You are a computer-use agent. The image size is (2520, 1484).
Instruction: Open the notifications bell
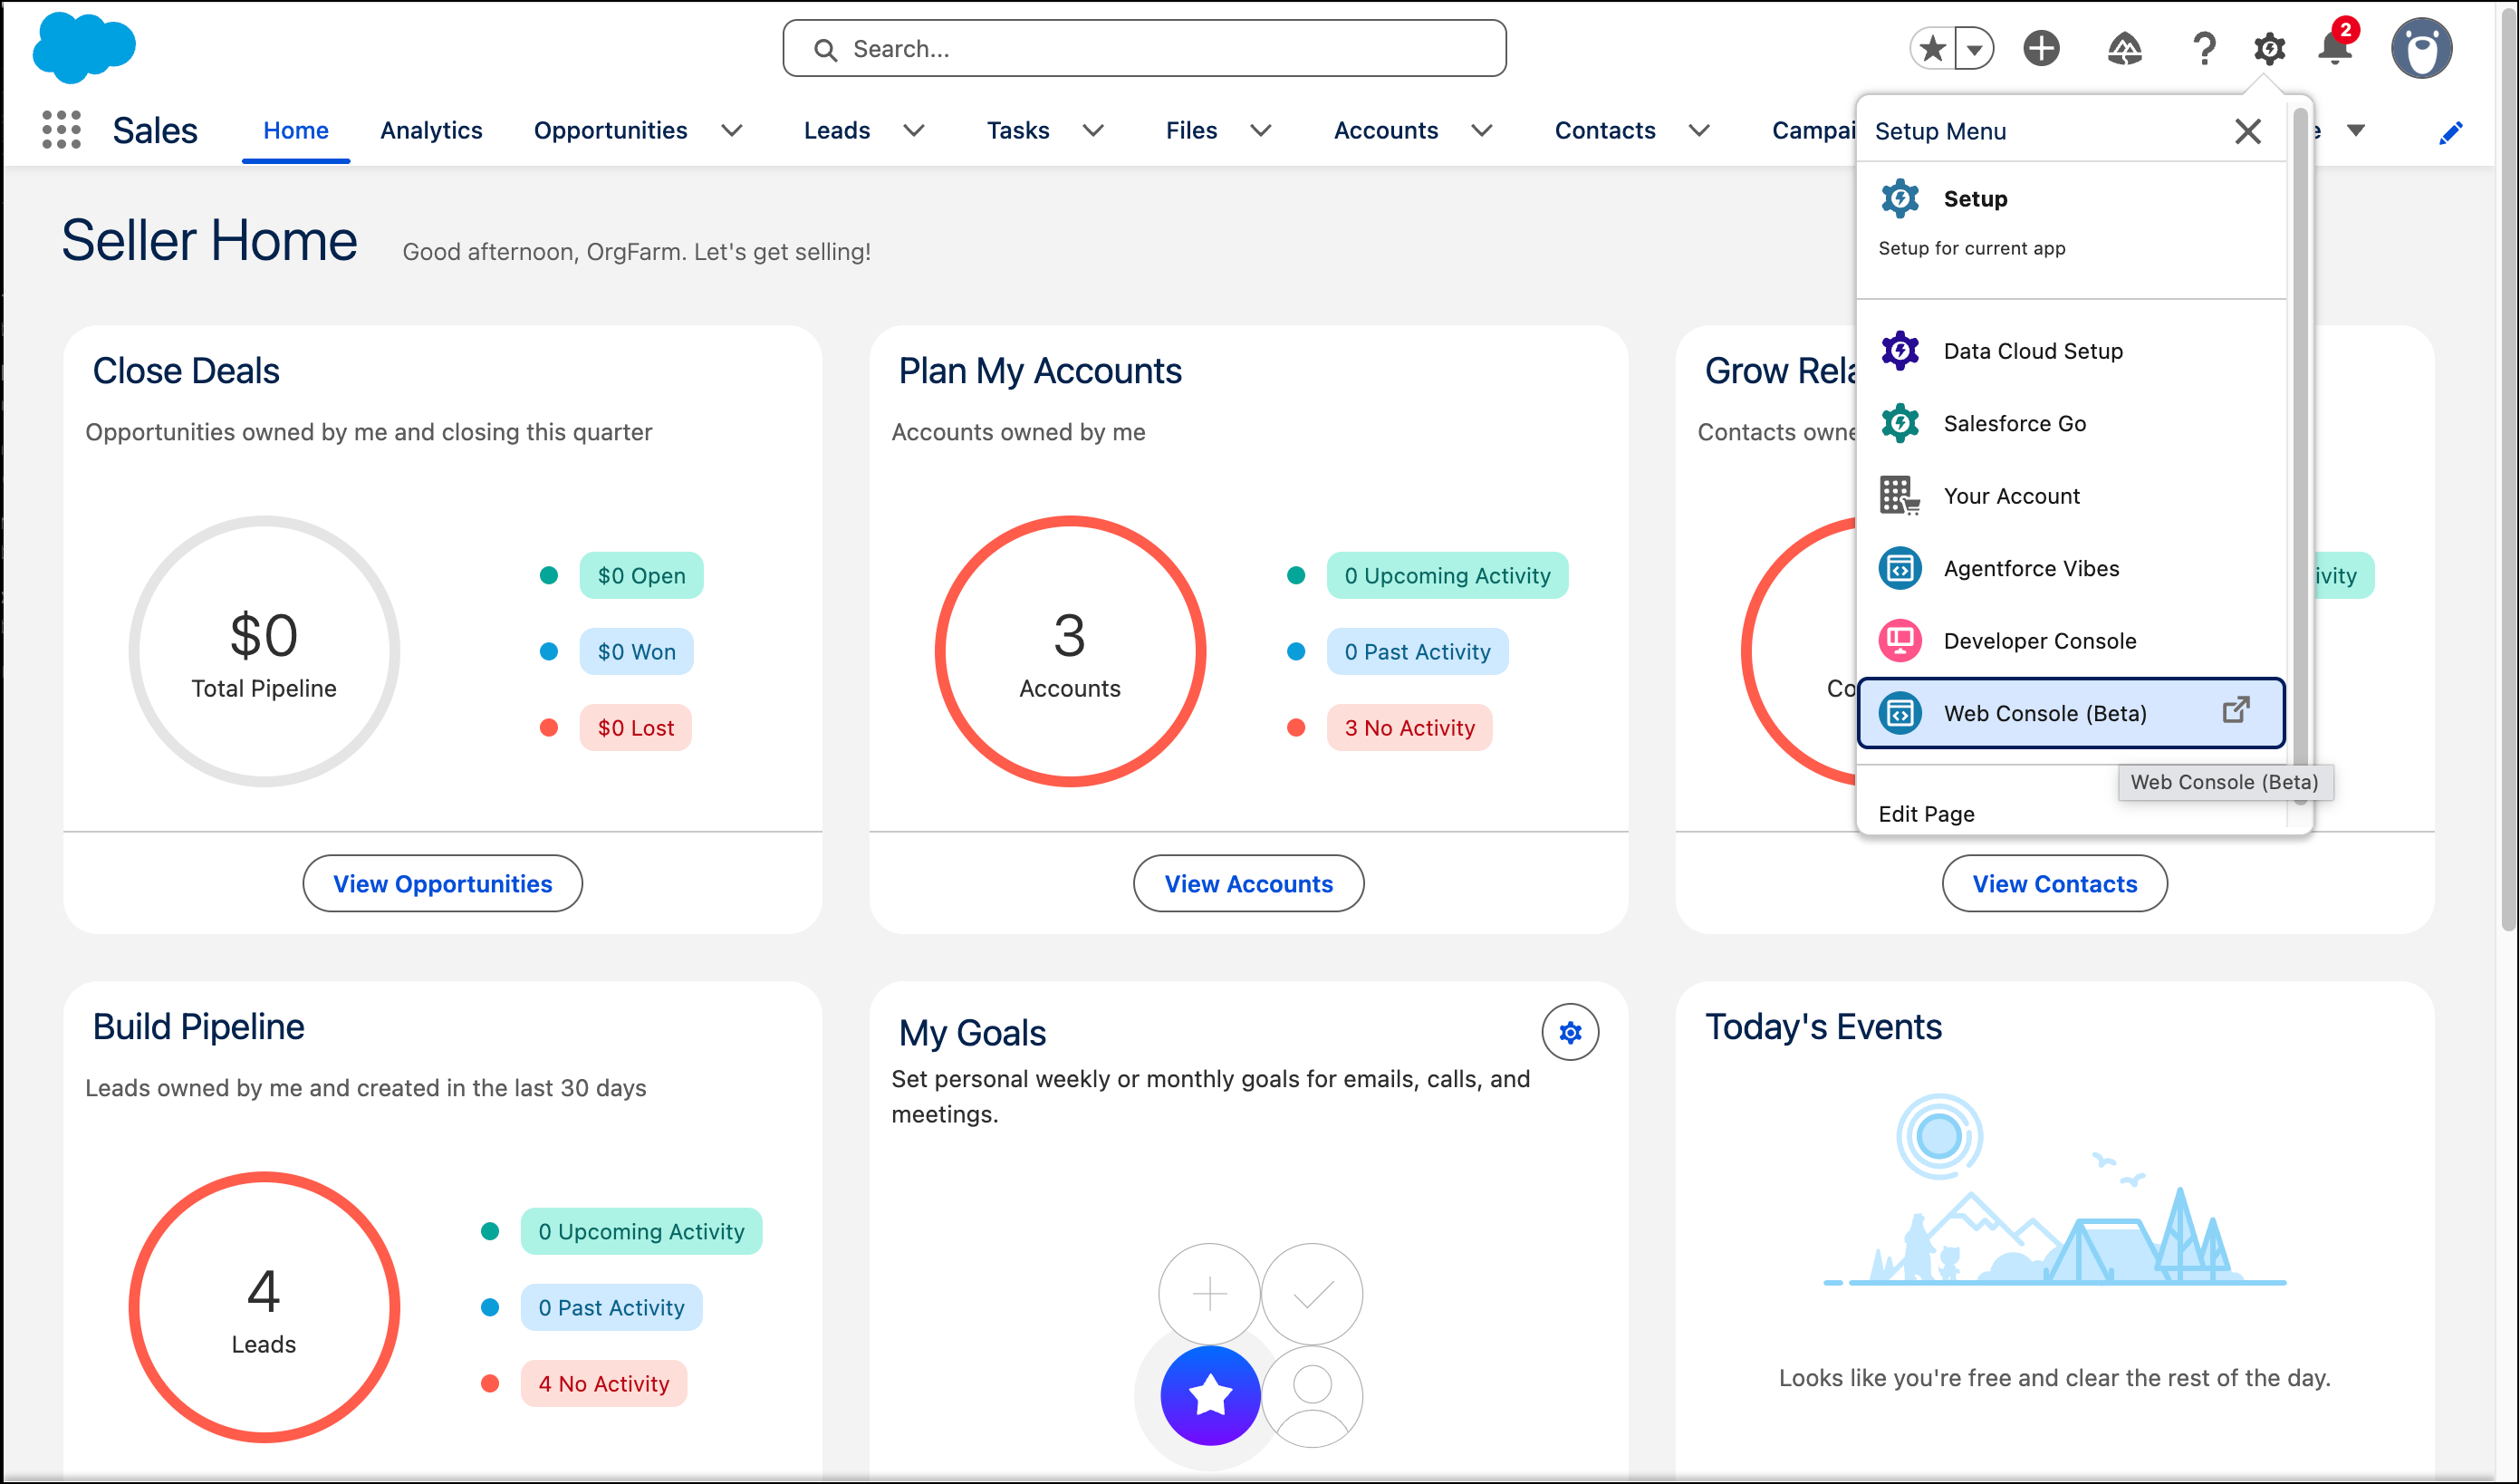2334,48
